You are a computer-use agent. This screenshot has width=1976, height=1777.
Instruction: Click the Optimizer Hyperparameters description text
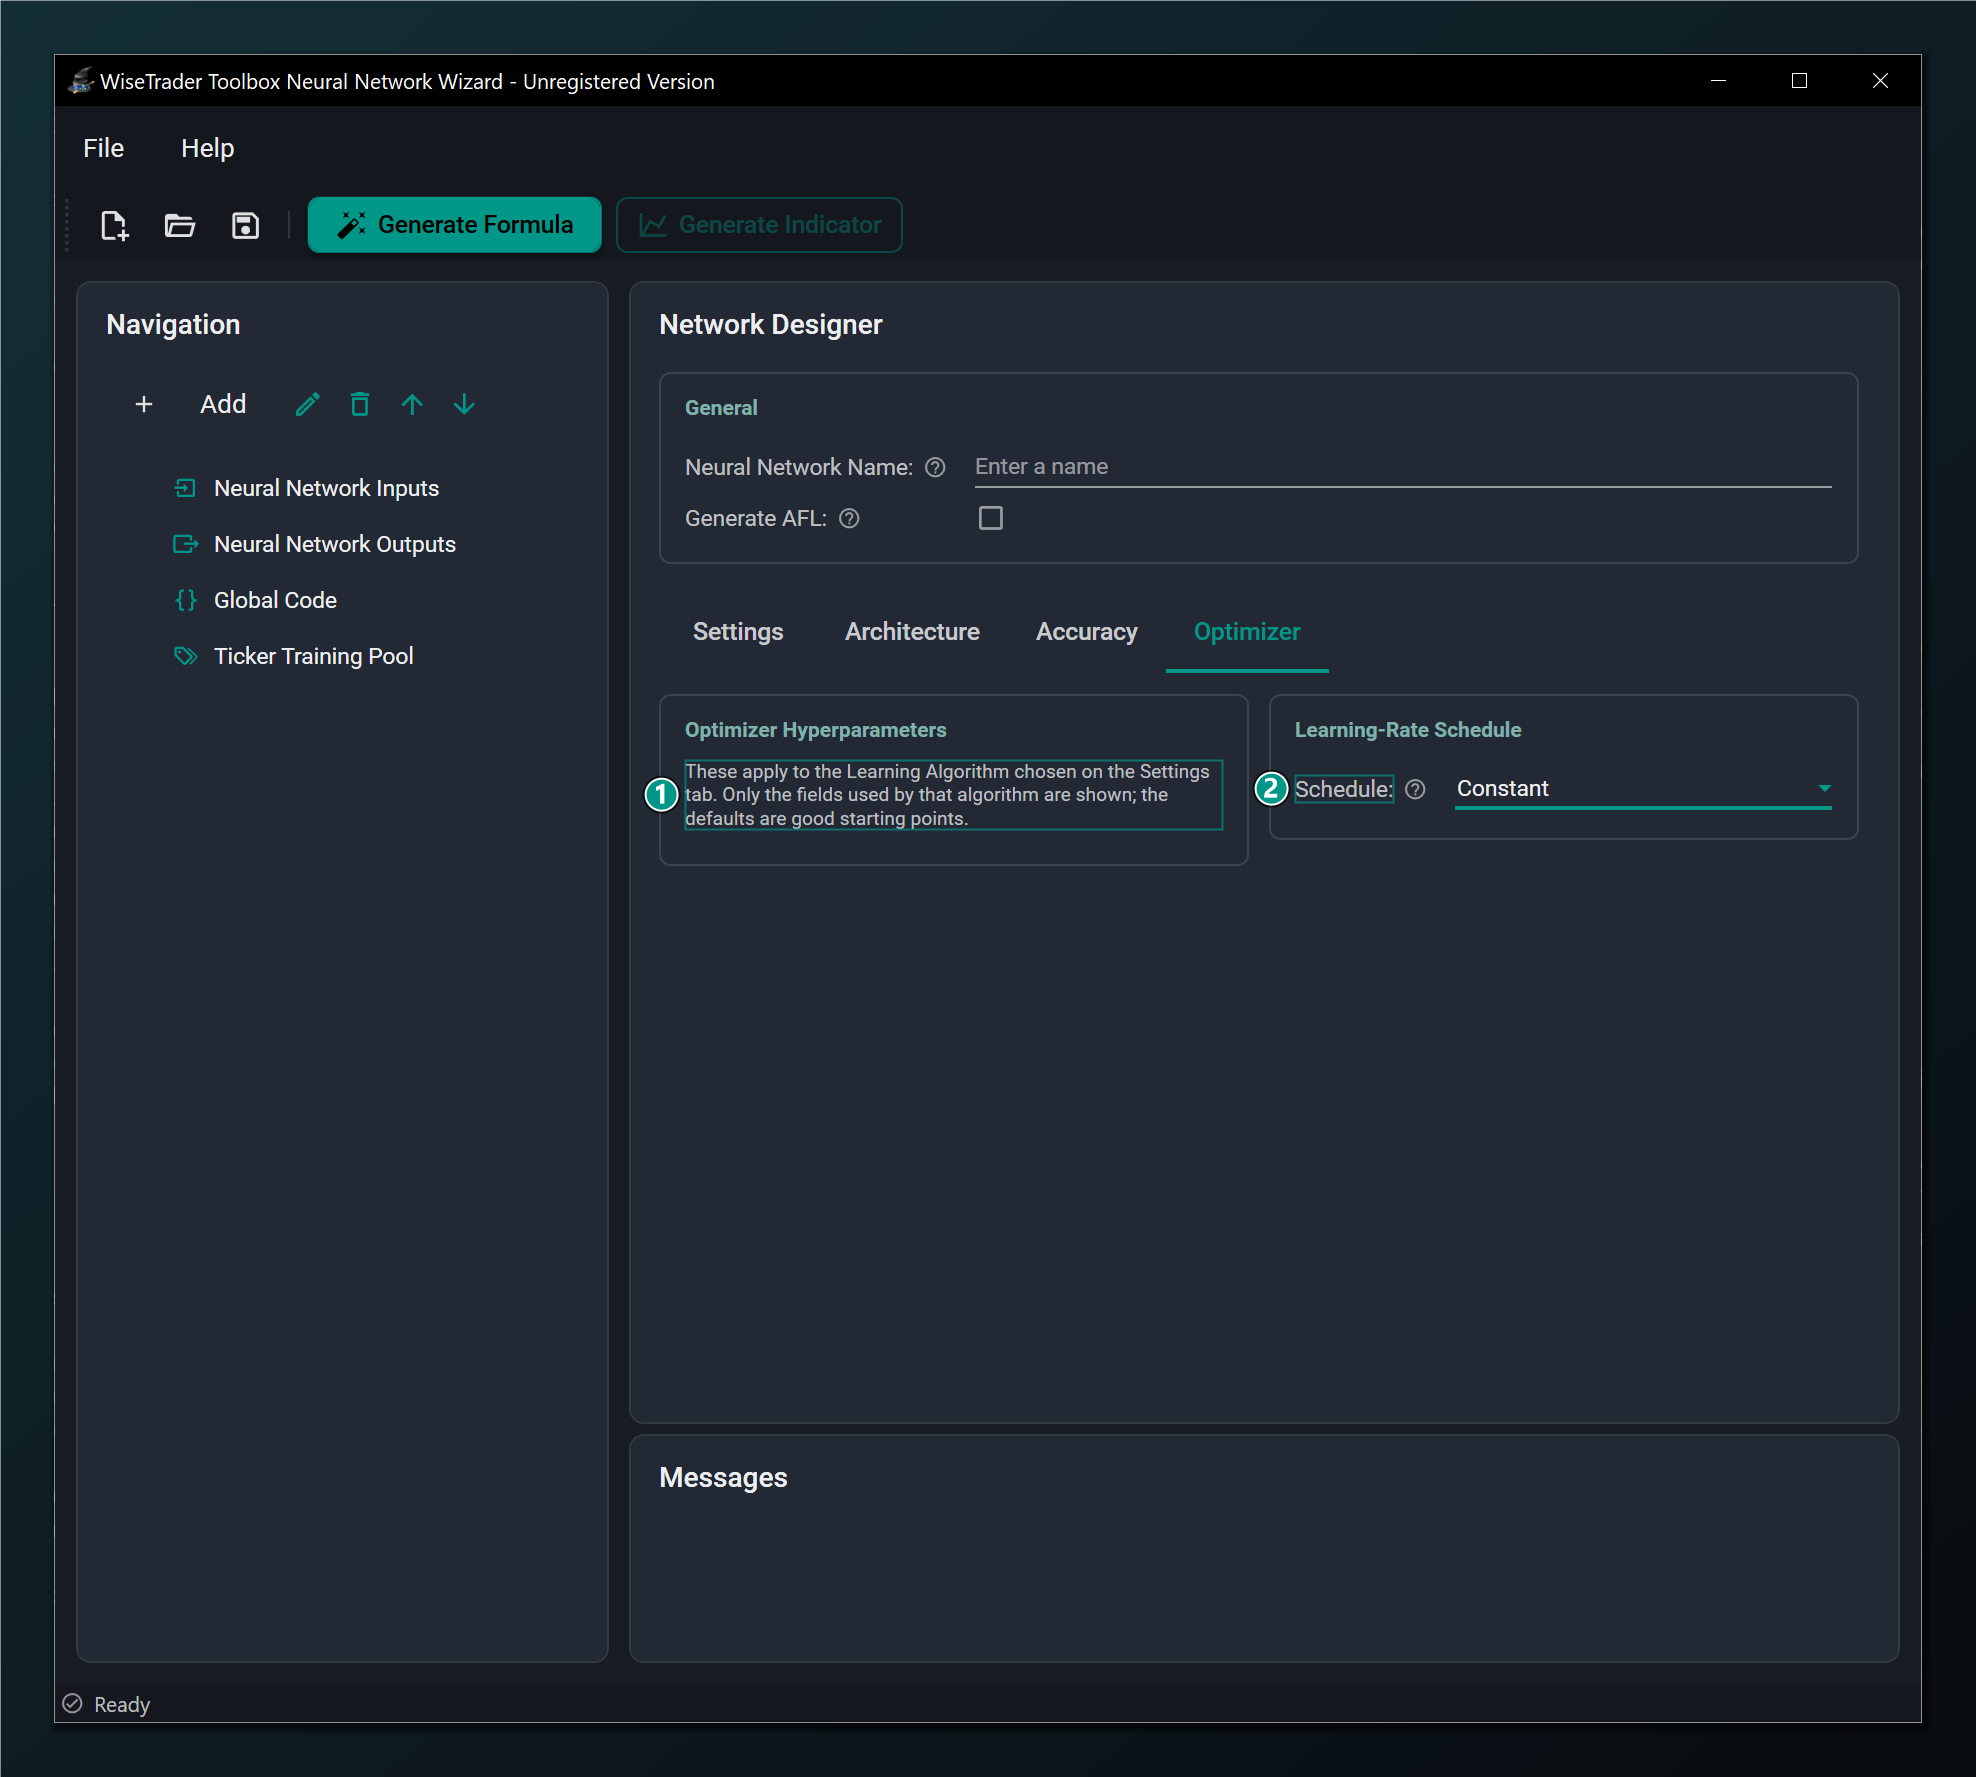[x=953, y=795]
